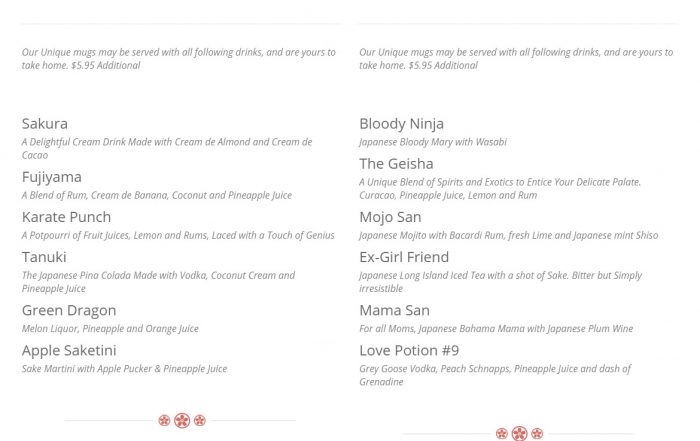Click the Japanese Bloody Mary with Wasabi description
The width and height of the screenshot is (700, 441).
point(433,142)
